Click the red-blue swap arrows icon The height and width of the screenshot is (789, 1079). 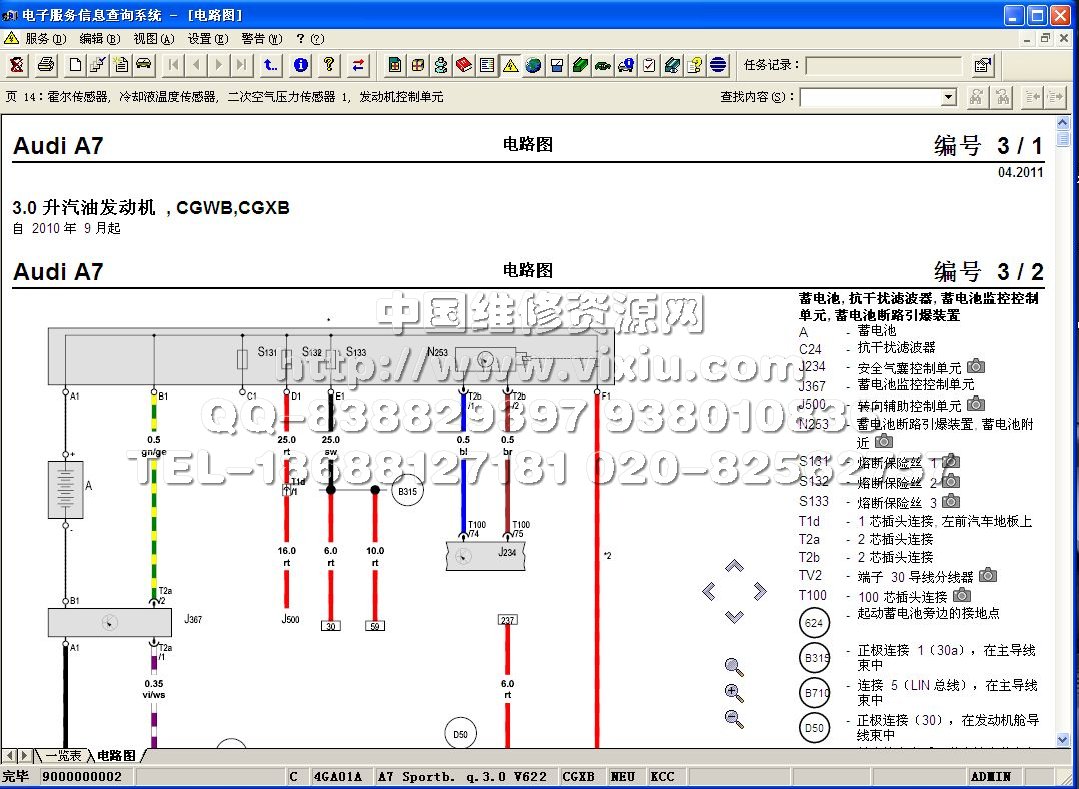pyautogui.click(x=358, y=65)
